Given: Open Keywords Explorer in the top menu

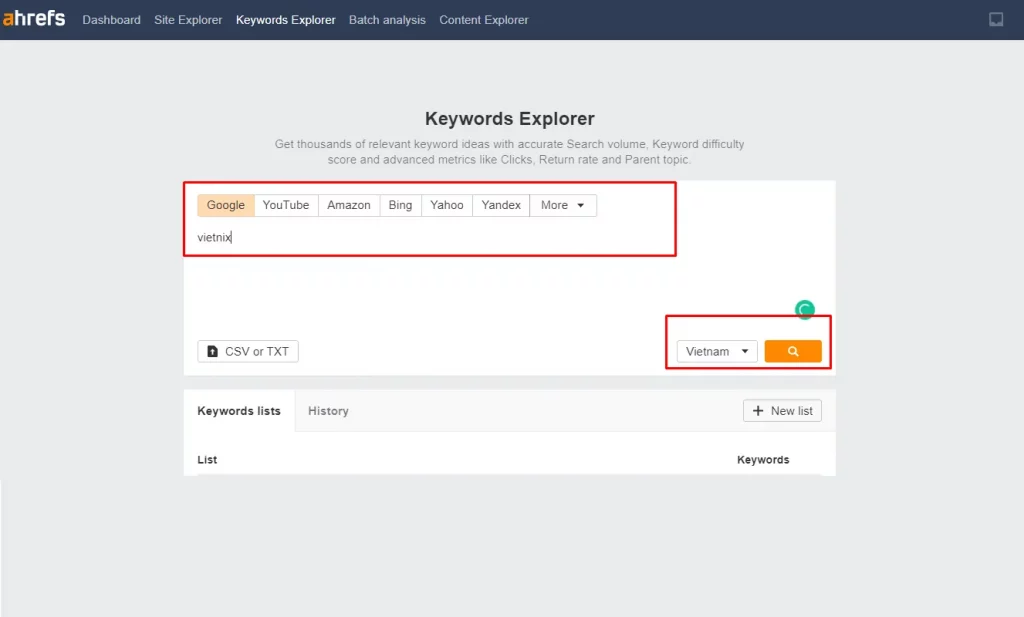Looking at the screenshot, I should 285,20.
